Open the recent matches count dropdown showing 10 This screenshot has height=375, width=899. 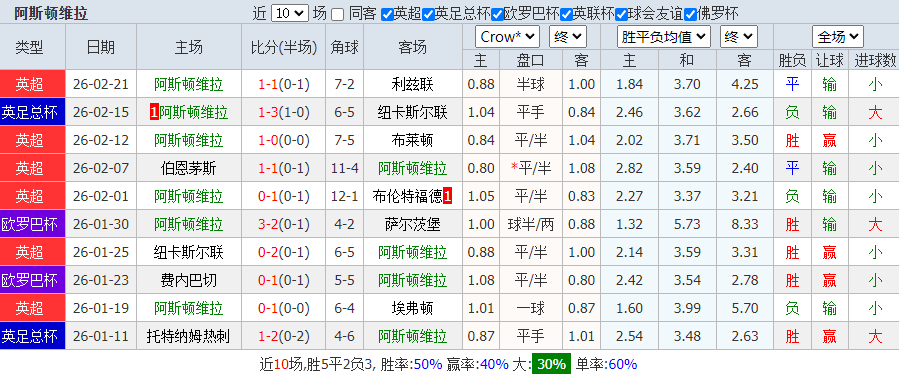tap(290, 14)
